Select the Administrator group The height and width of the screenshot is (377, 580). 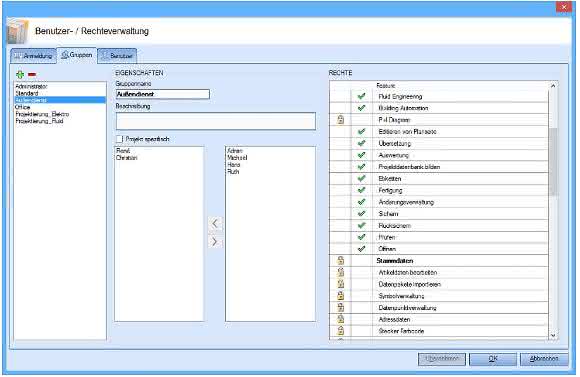pos(31,86)
